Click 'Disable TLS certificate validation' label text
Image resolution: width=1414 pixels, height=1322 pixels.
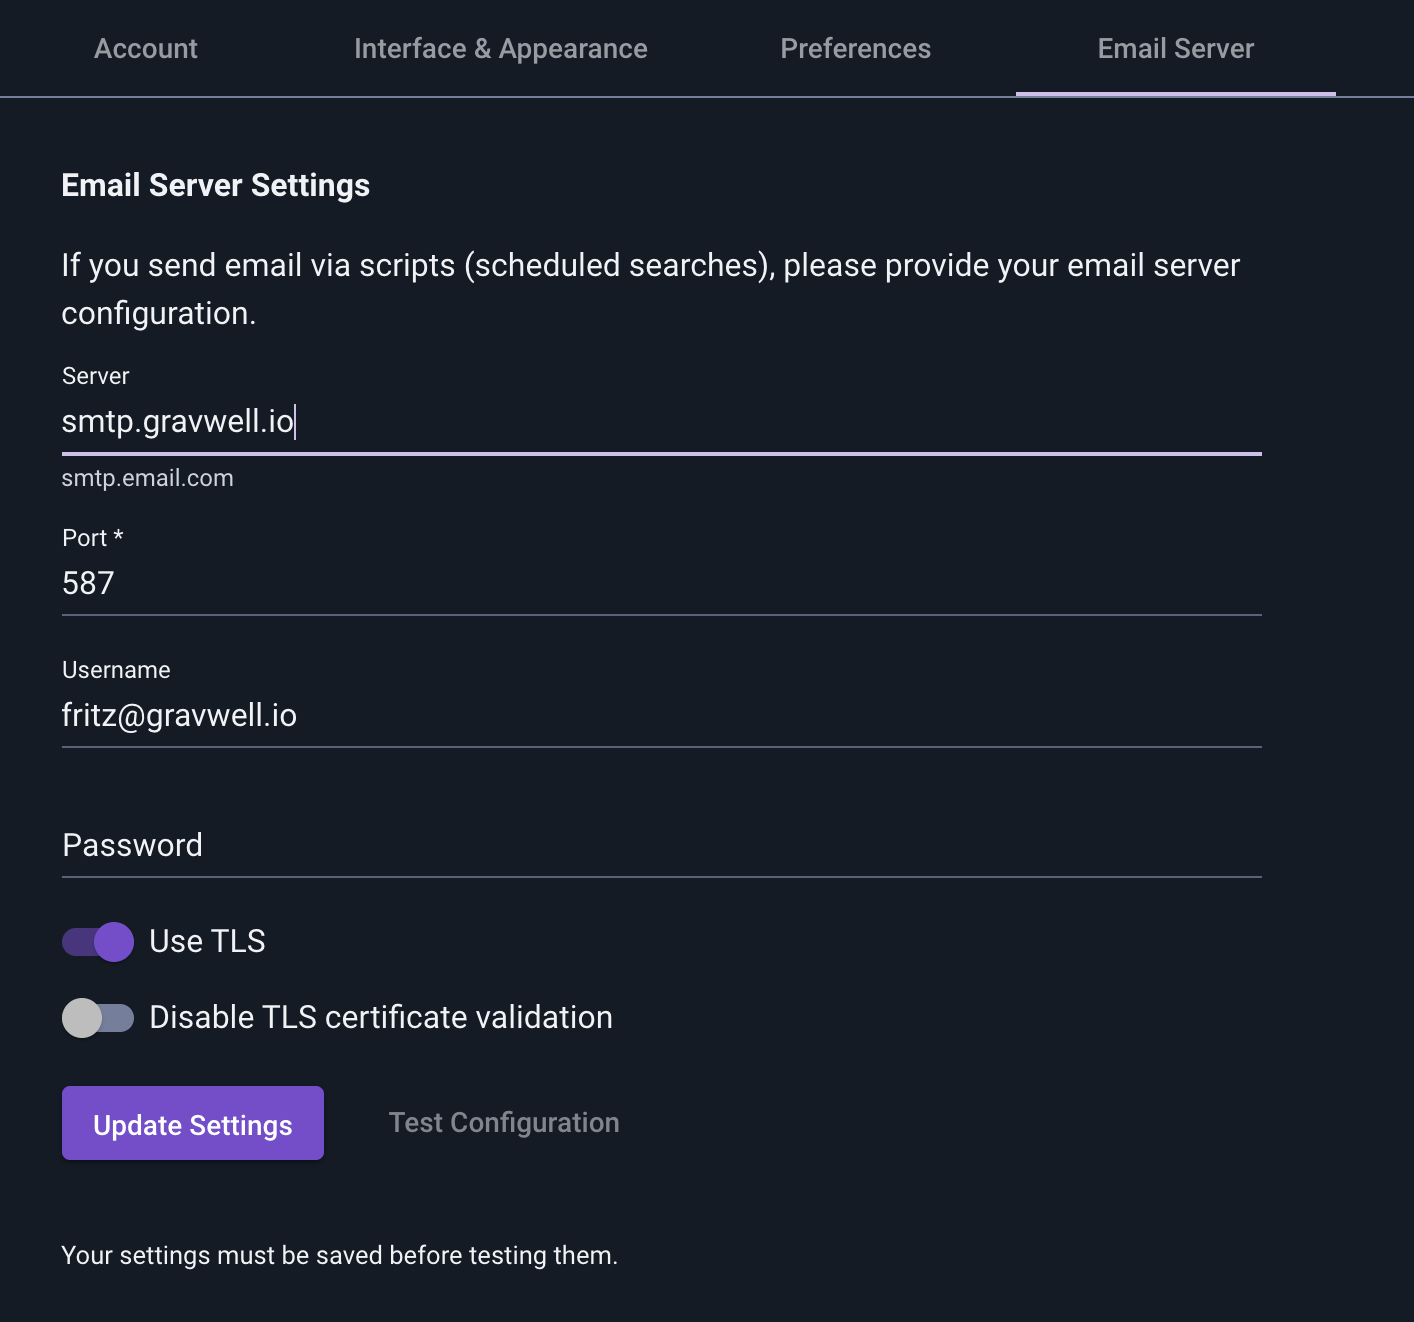381,1017
